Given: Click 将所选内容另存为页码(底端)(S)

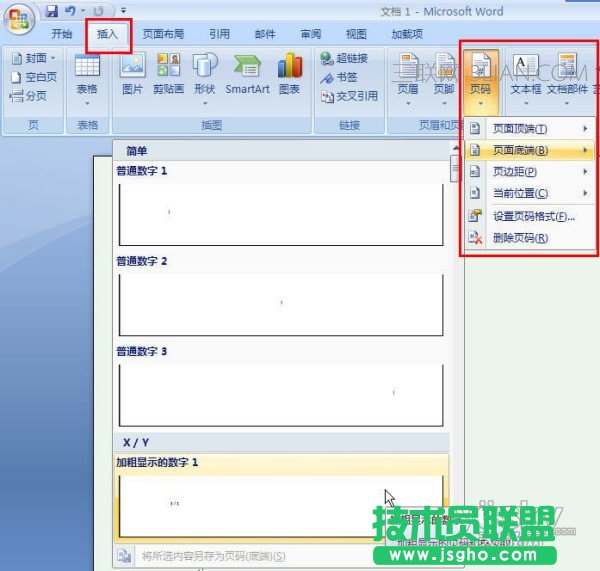Looking at the screenshot, I should (x=214, y=556).
